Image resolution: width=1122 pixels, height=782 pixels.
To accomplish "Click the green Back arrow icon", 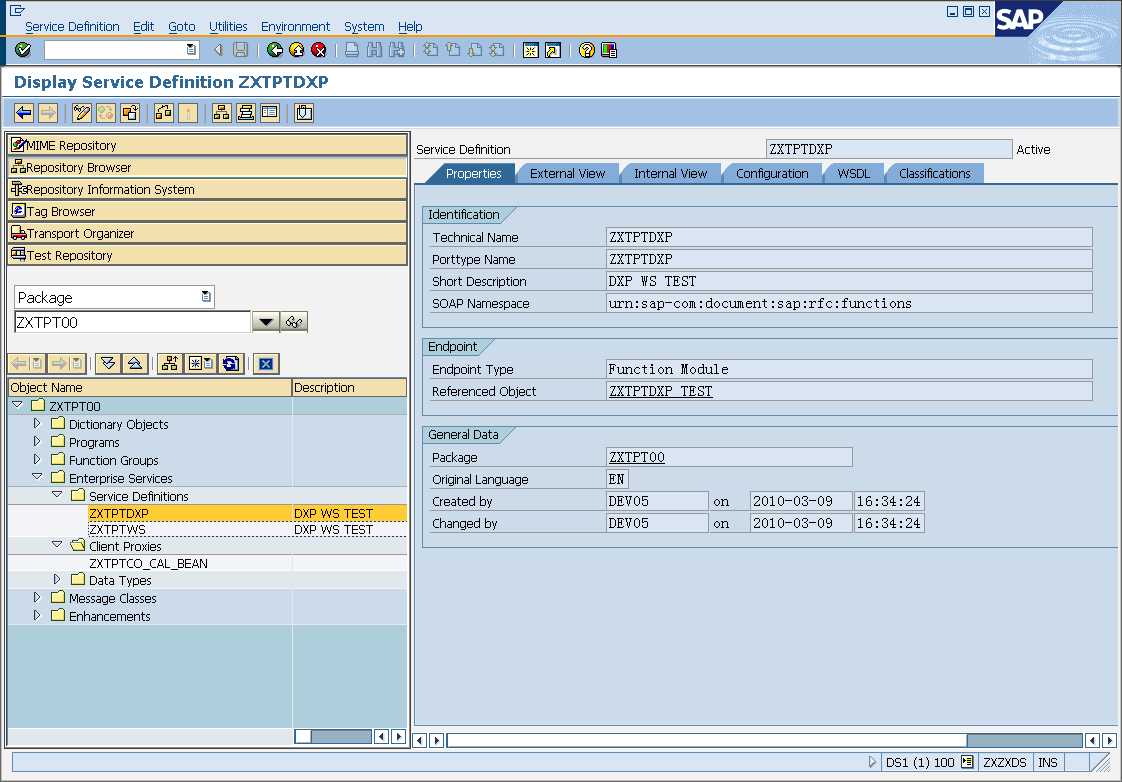I will pyautogui.click(x=275, y=49).
